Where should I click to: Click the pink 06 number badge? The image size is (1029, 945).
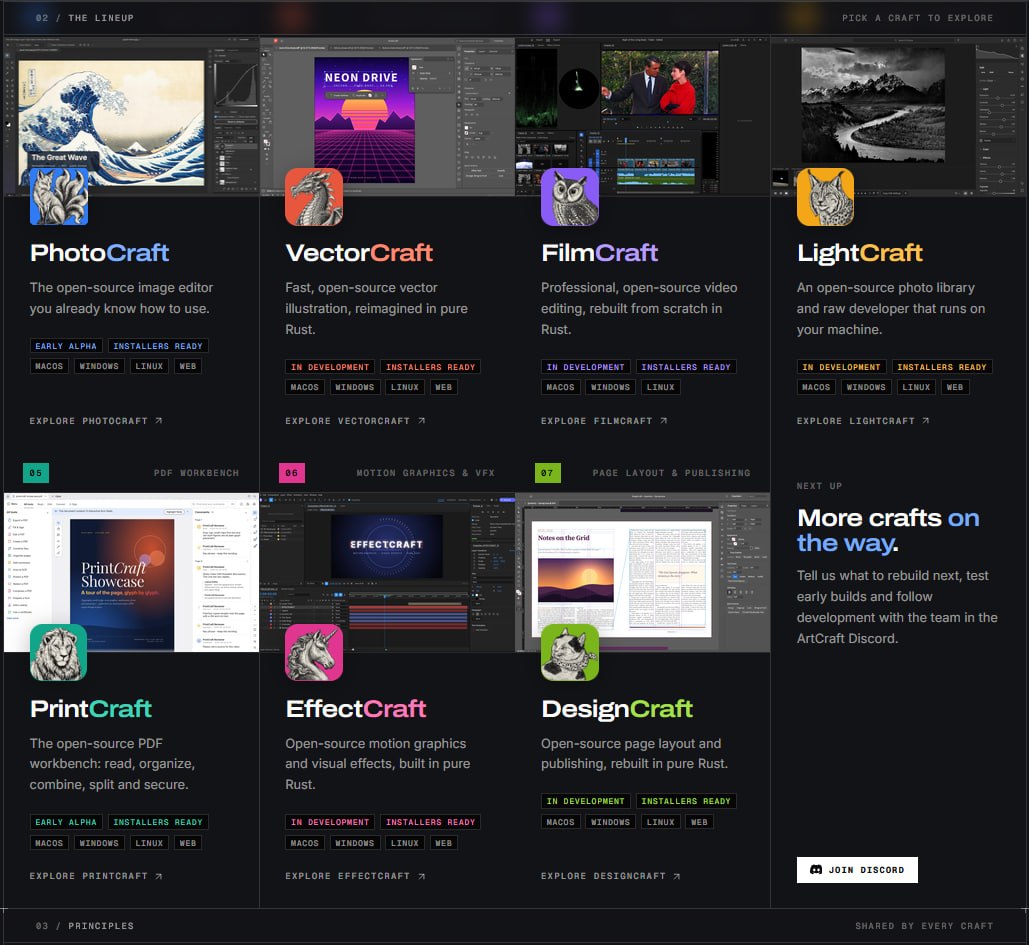(291, 472)
